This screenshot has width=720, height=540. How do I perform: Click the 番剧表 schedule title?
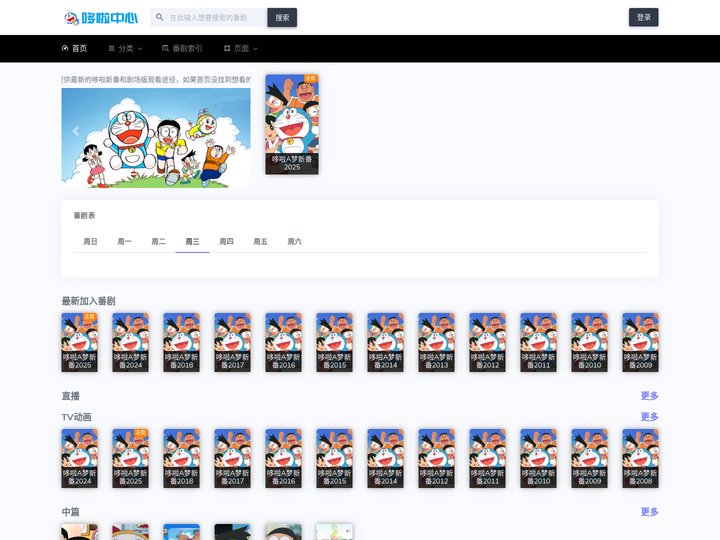point(84,215)
